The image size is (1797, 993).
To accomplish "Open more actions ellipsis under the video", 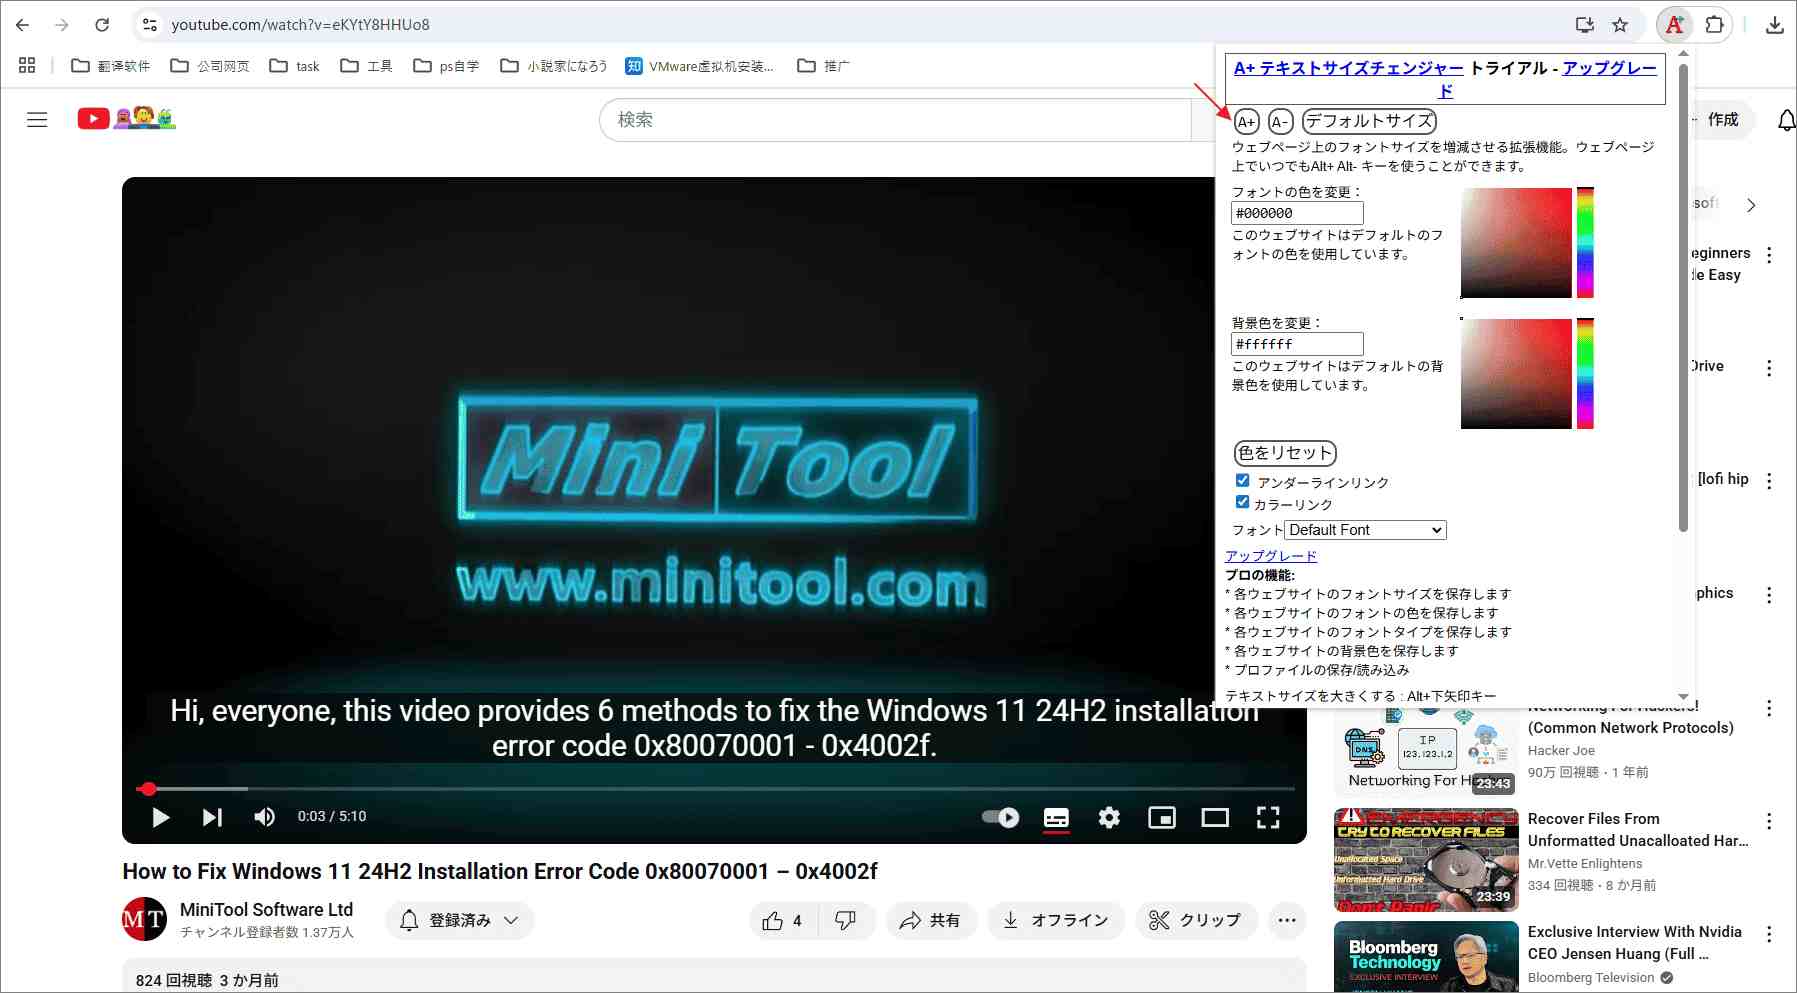I will (x=1287, y=920).
